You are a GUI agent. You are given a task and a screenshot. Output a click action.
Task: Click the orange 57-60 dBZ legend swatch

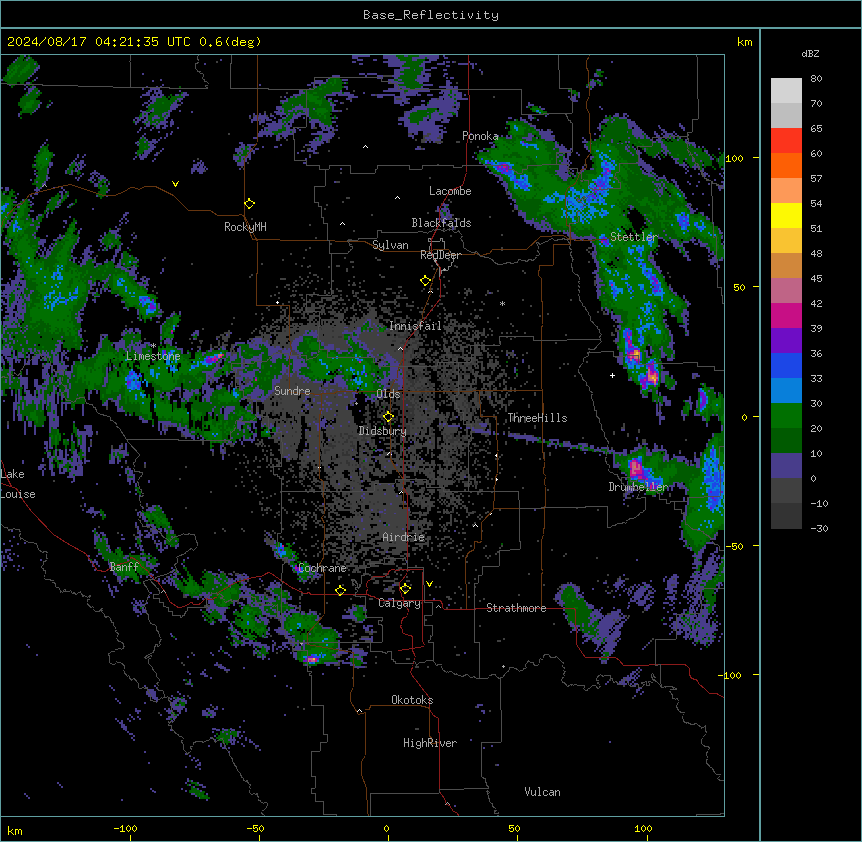pyautogui.click(x=786, y=165)
